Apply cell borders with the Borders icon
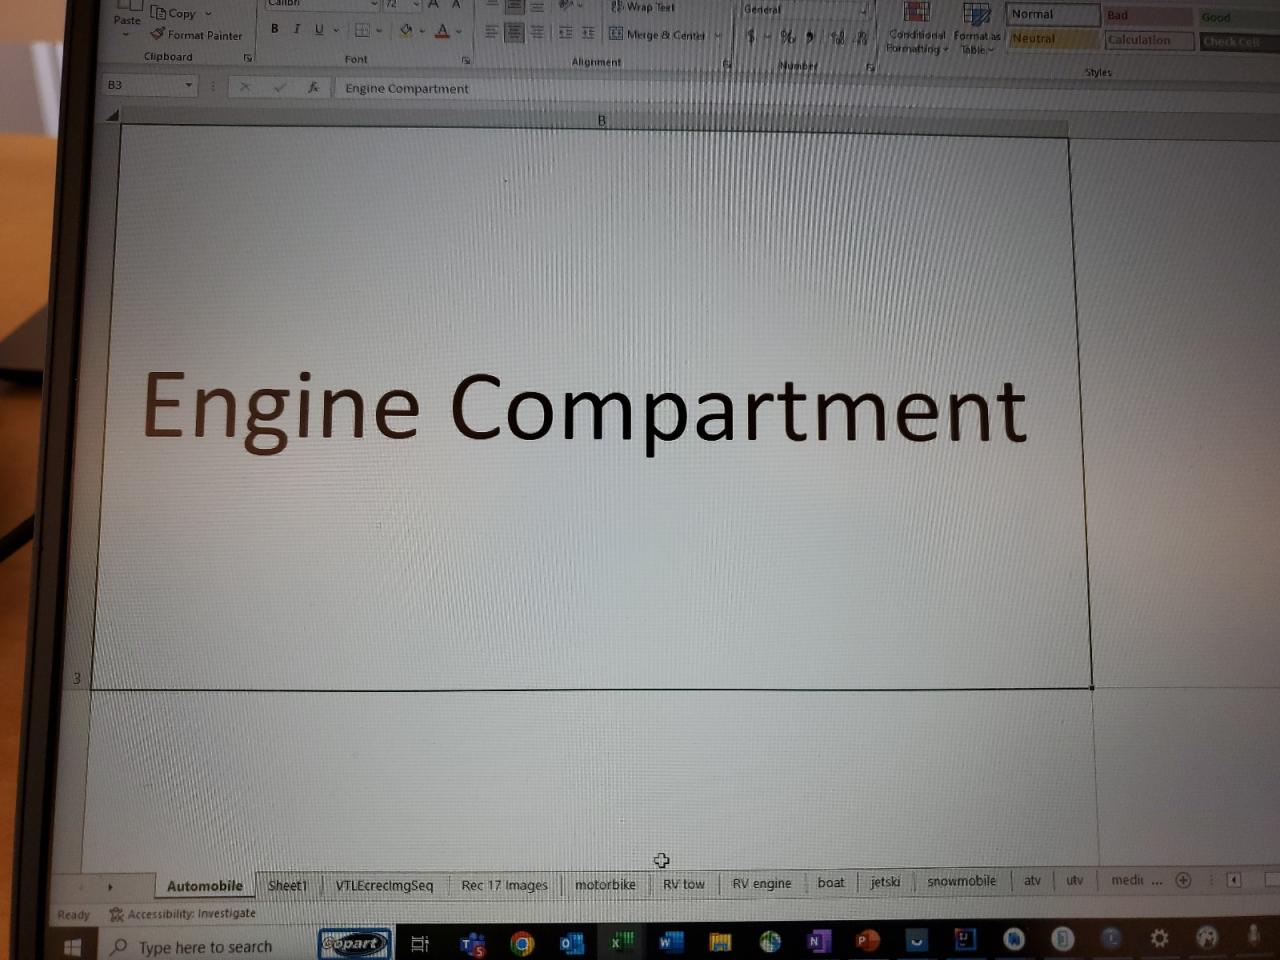The image size is (1280, 960). click(362, 30)
